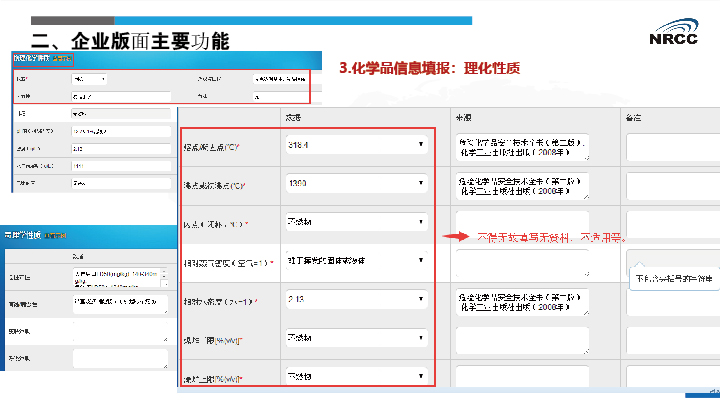Screen dimensions: 720x405
Task: Open the lower explosion limit data dropdown
Action: click(x=358, y=338)
